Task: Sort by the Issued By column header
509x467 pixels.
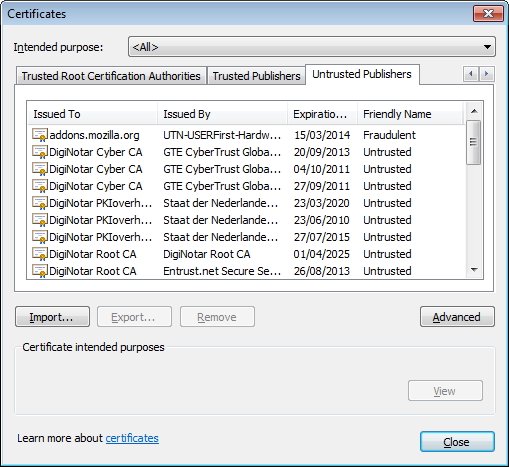Action: pyautogui.click(x=222, y=114)
